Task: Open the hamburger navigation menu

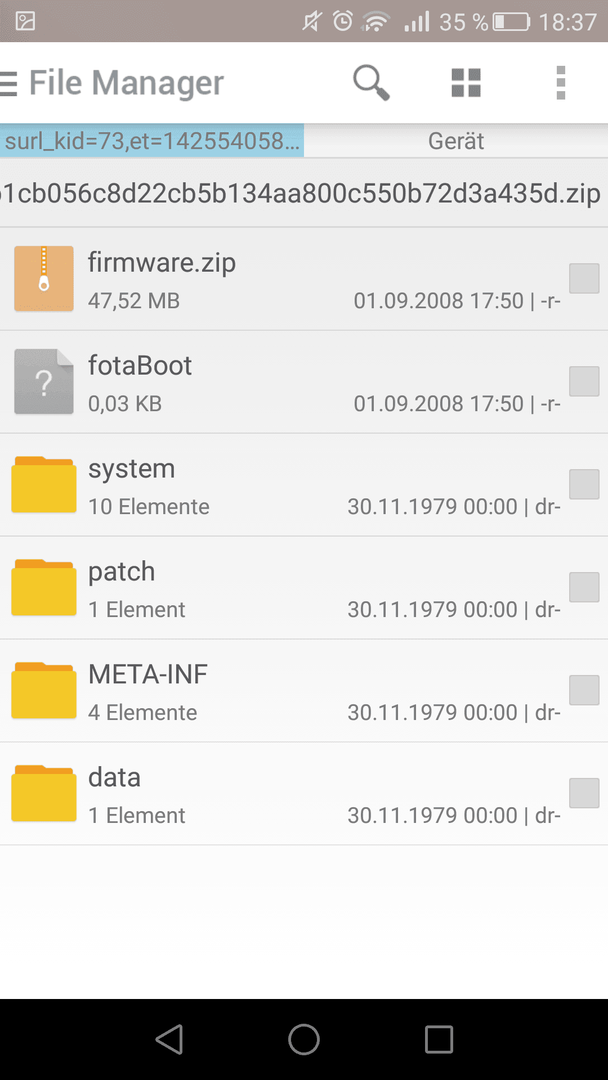Action: click(8, 84)
